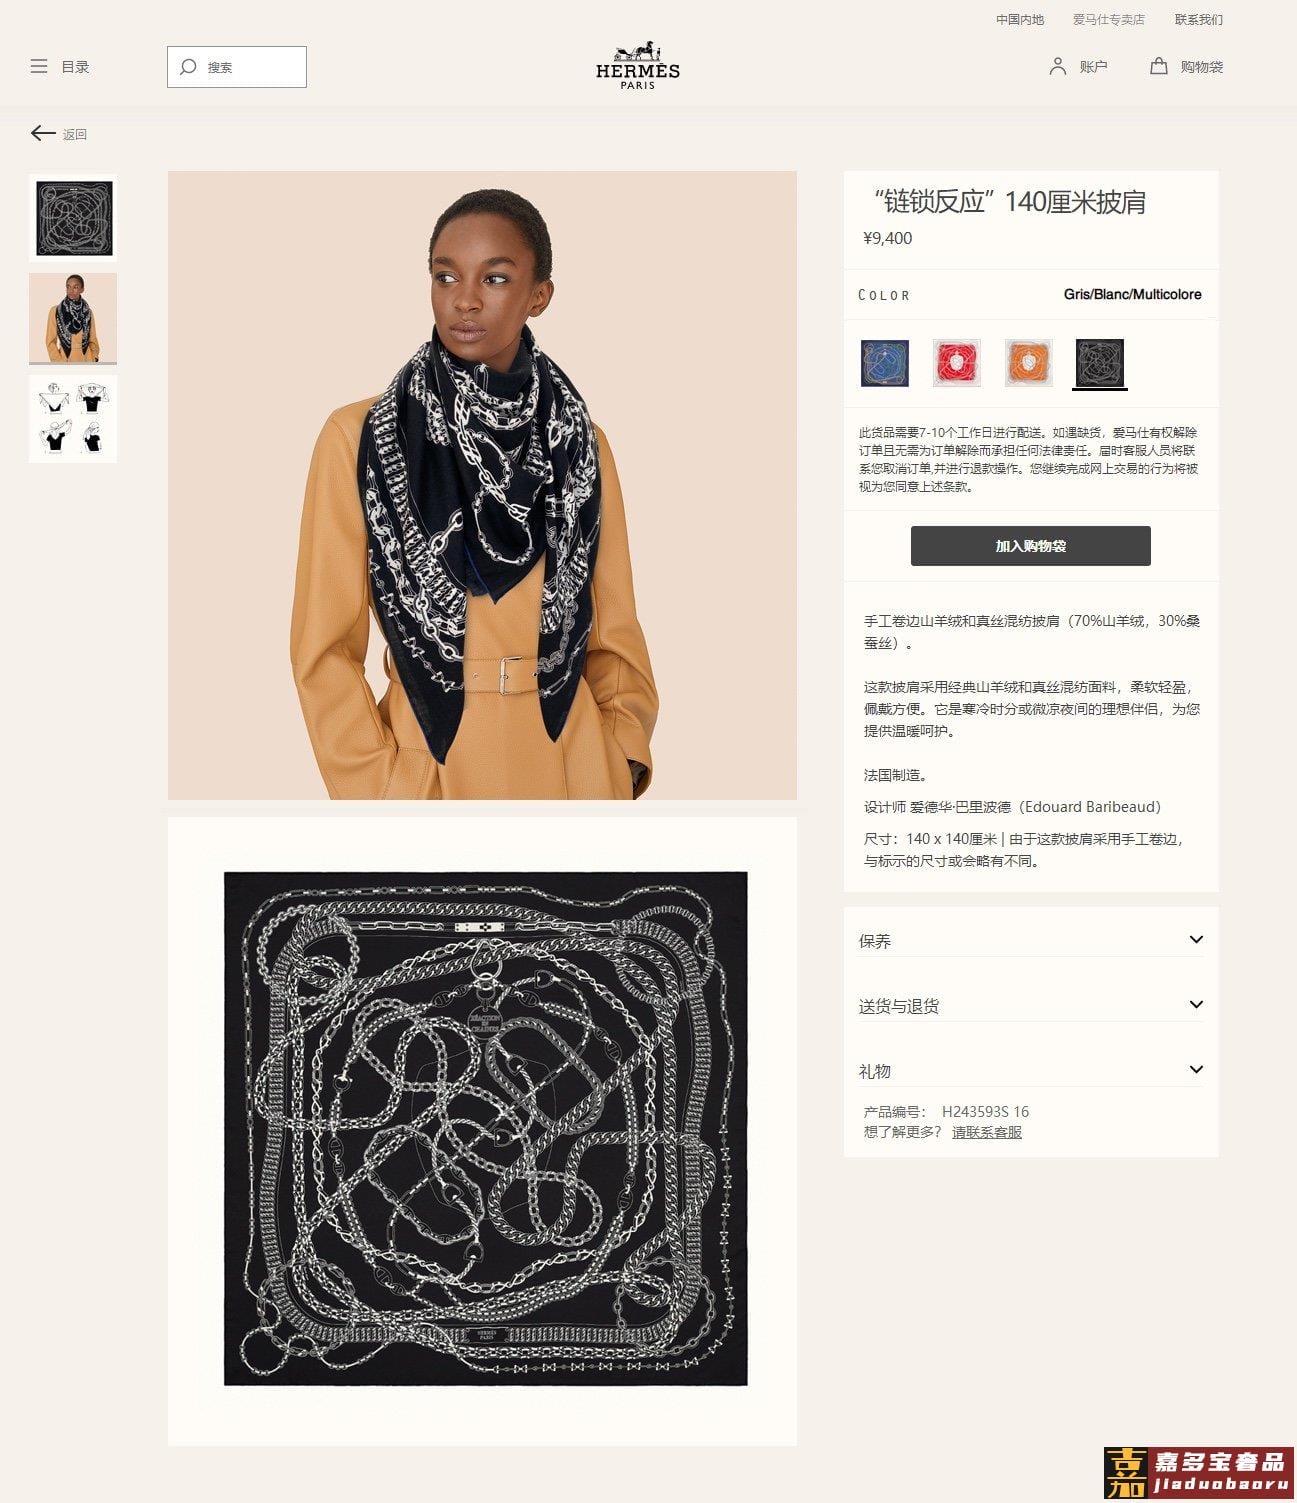Viewport: 1297px width, 1503px height.
Task: Add the shawl to the shopping bag
Action: click(1031, 546)
